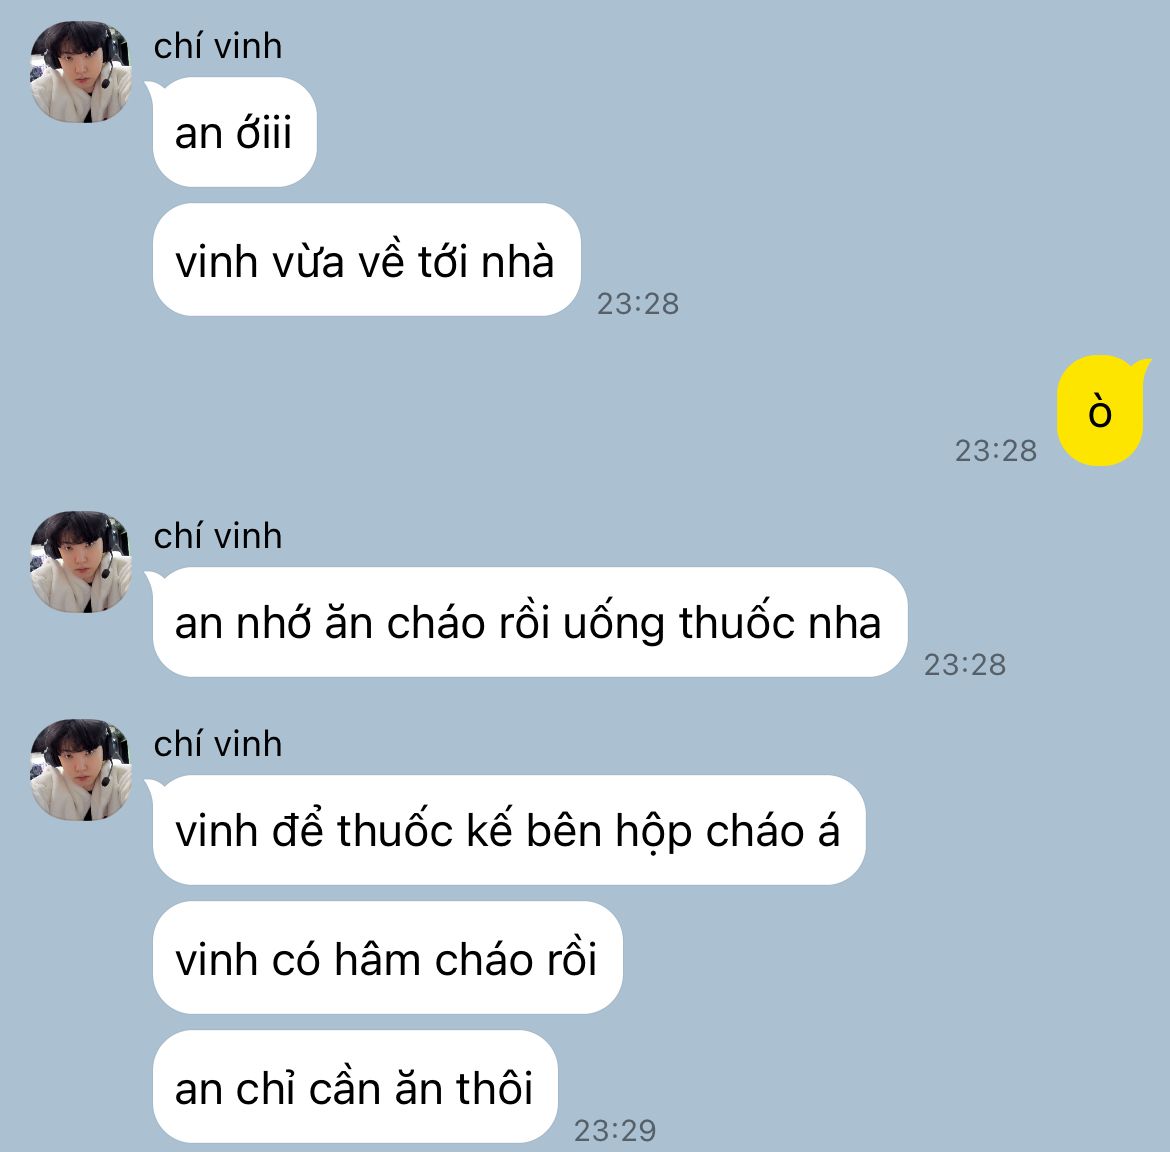Tap the 23:28 timestamp beside the yellow bubble
The height and width of the screenshot is (1152, 1170).
click(996, 451)
